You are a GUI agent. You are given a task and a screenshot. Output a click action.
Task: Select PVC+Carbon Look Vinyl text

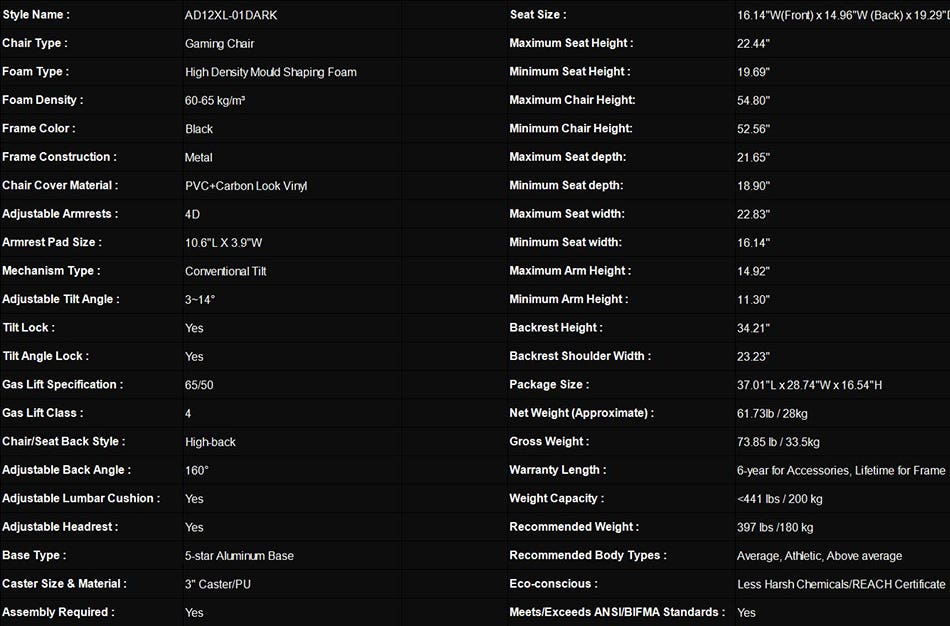246,186
